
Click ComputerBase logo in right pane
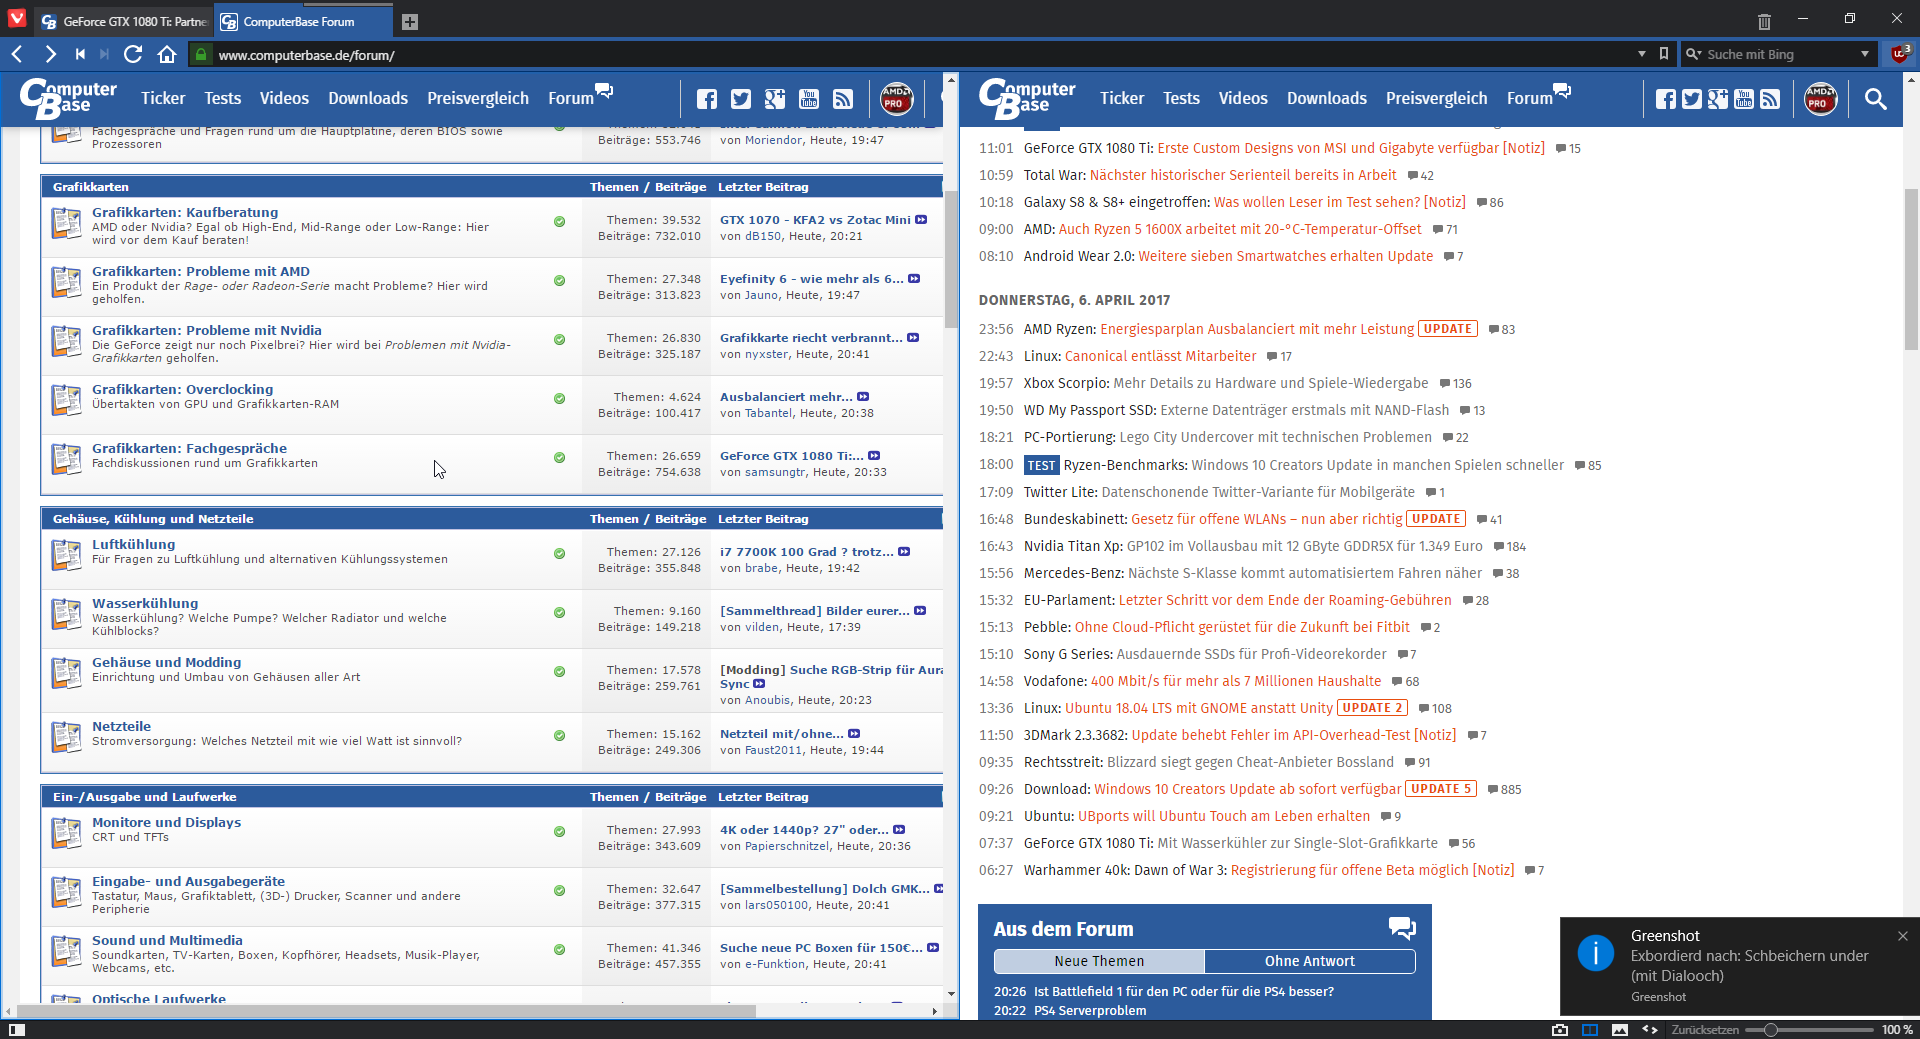(1027, 98)
